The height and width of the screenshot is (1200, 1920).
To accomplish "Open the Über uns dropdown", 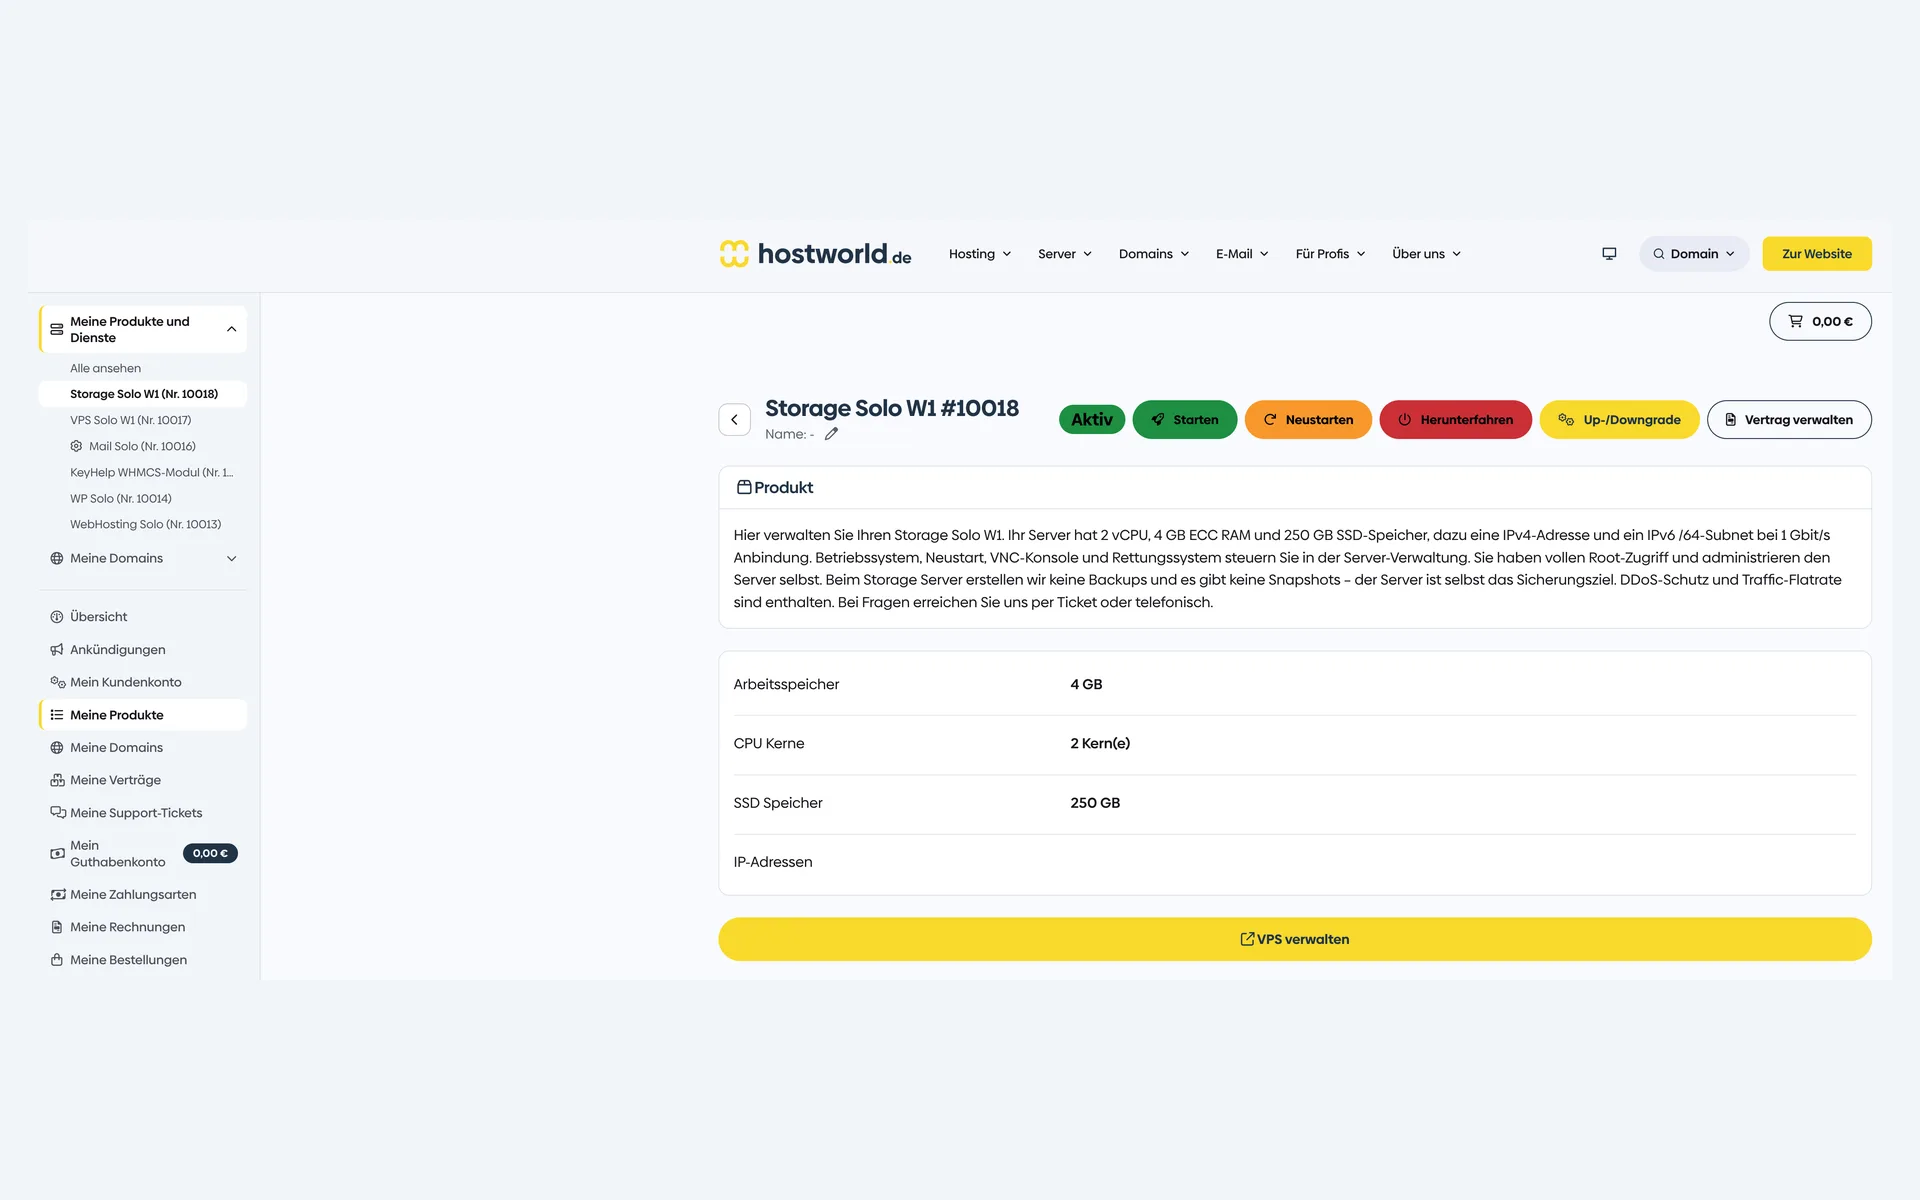I will [x=1426, y=254].
